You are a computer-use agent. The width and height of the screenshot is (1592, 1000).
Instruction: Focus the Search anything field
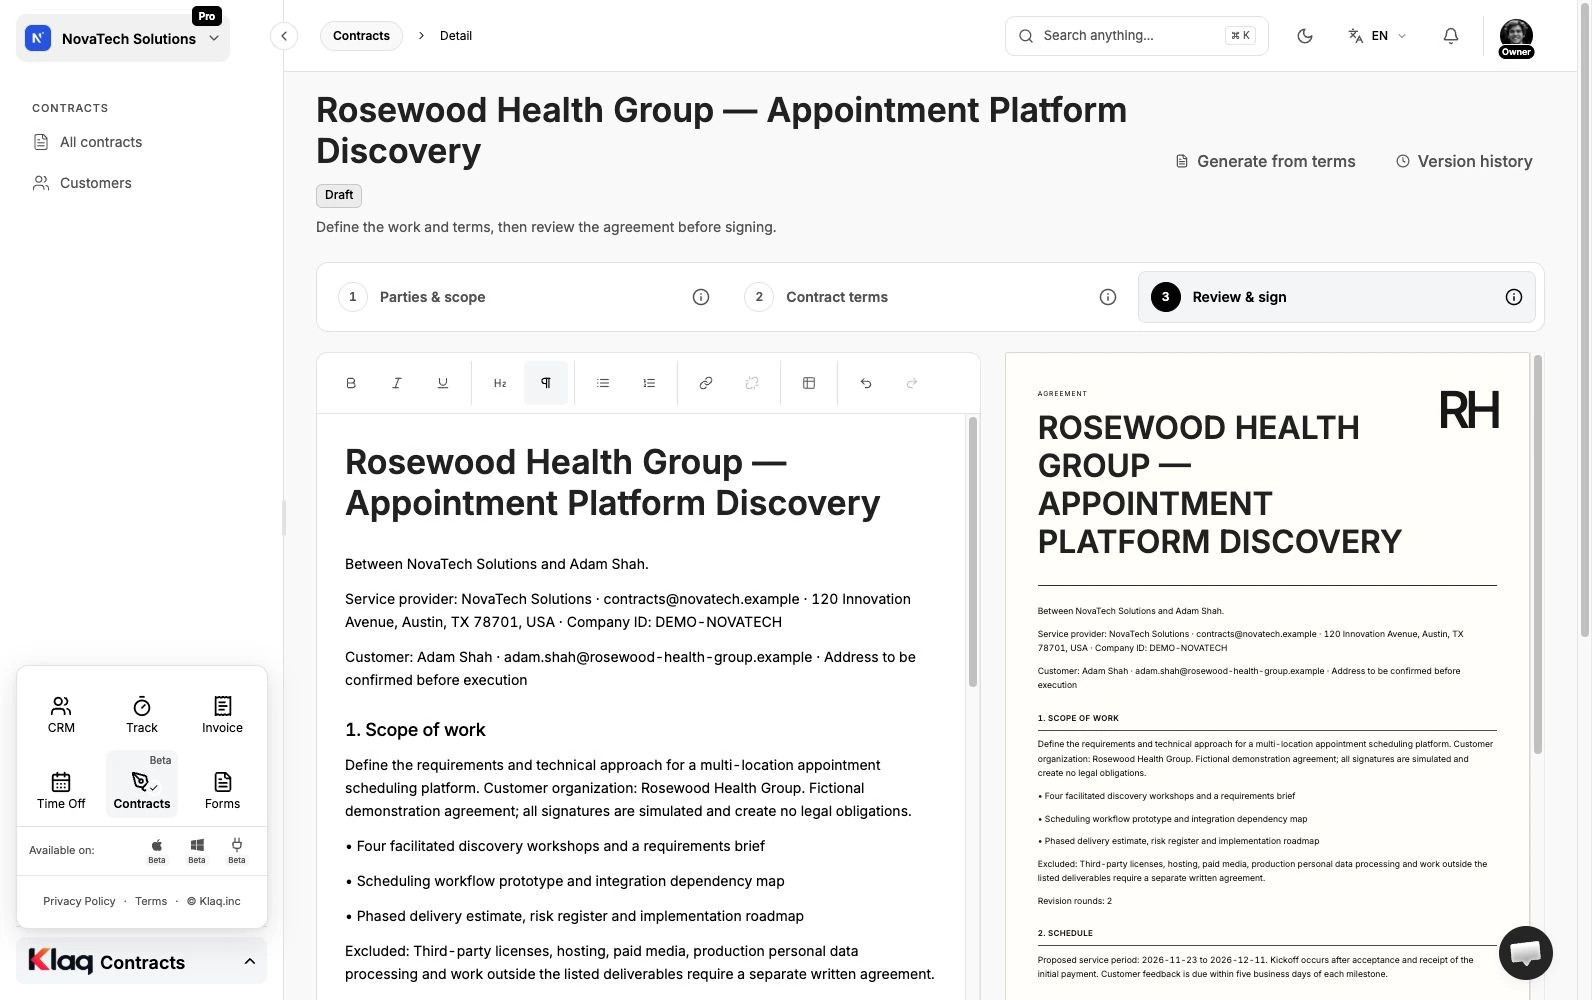point(1136,36)
